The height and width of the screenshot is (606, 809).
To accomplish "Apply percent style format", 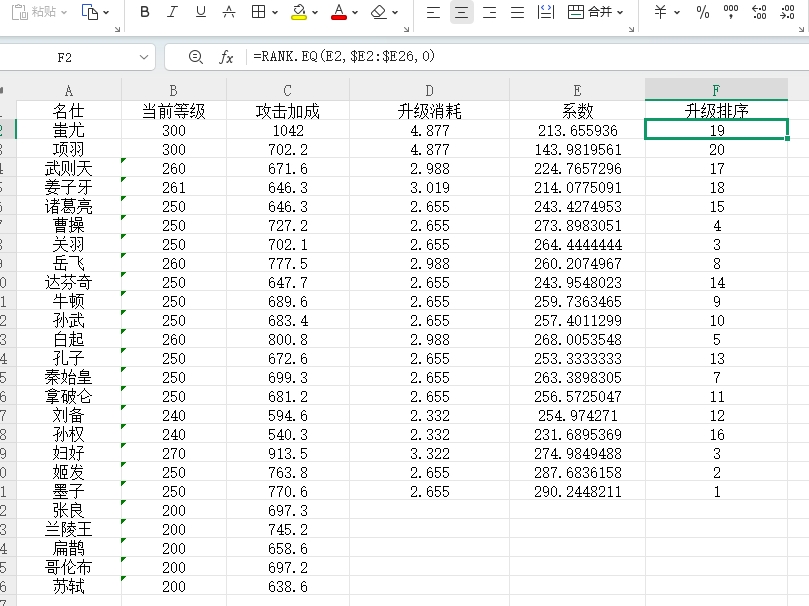I will pyautogui.click(x=703, y=11).
